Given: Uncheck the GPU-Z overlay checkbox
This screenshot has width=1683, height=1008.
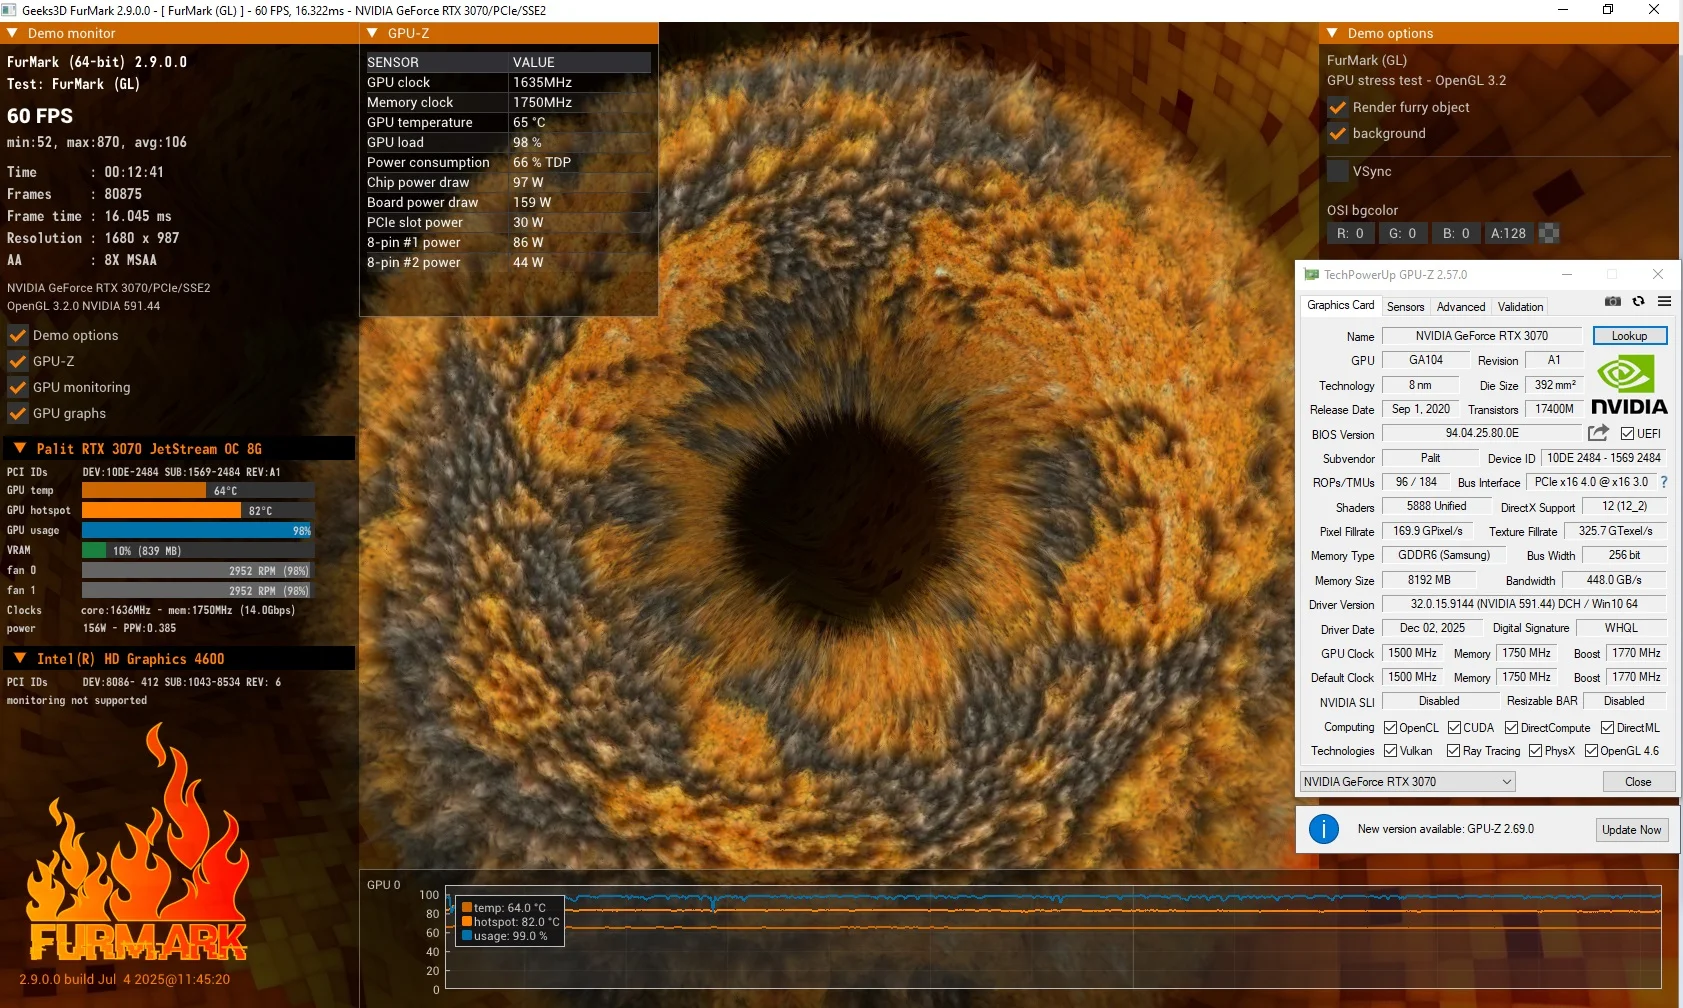Looking at the screenshot, I should 18,361.
